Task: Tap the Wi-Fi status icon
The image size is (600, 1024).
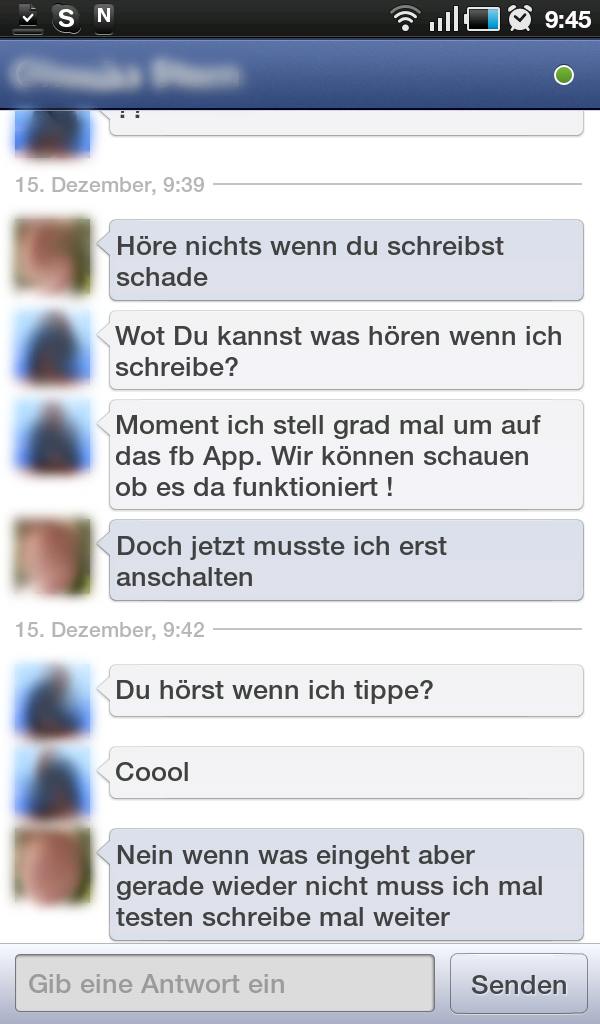Action: 405,18
